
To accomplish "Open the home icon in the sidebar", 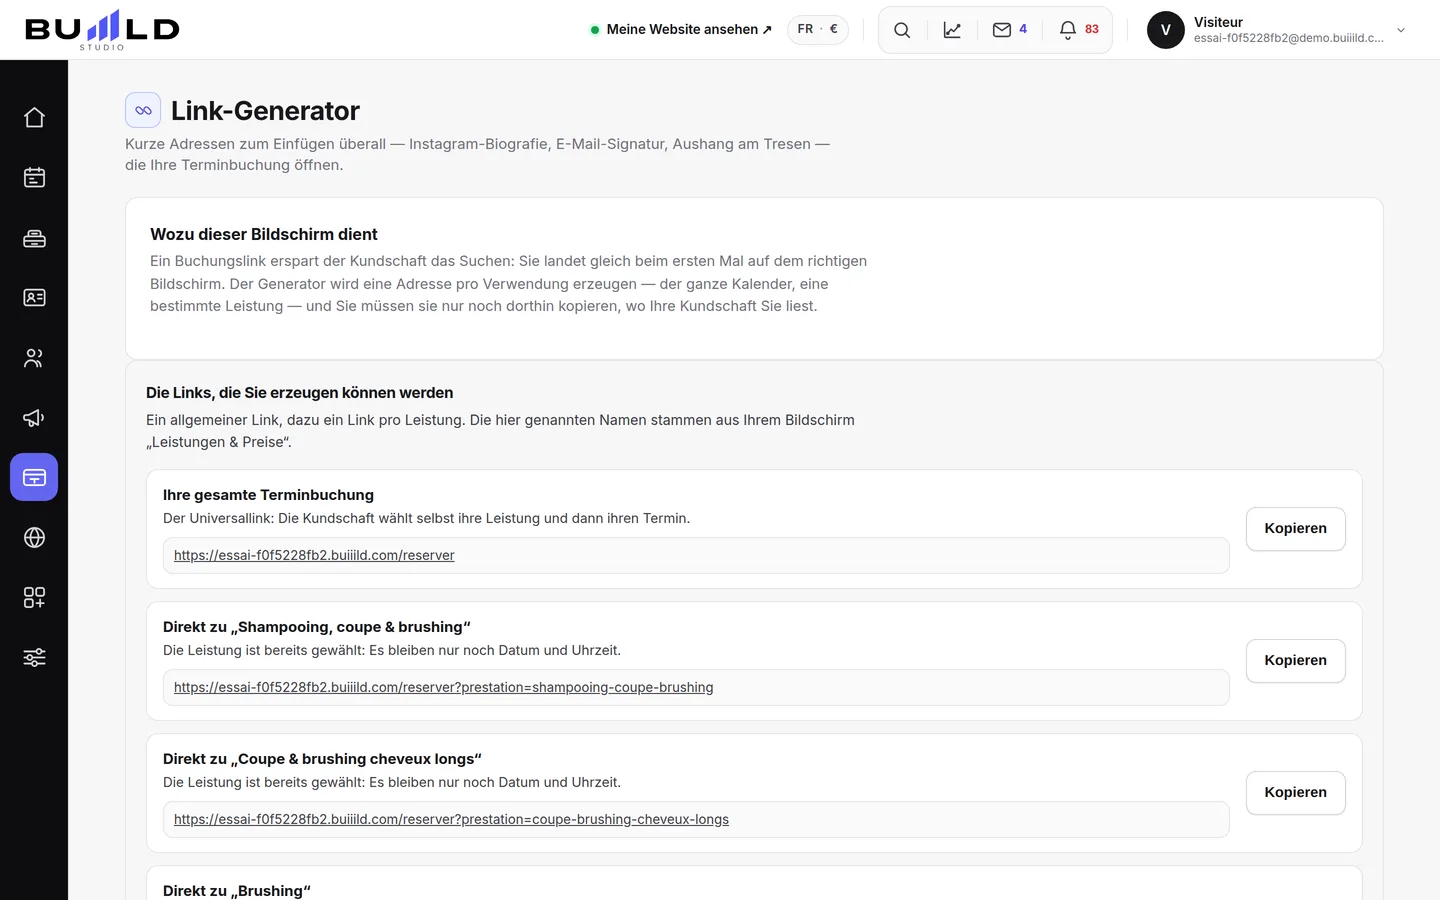I will (x=34, y=118).
